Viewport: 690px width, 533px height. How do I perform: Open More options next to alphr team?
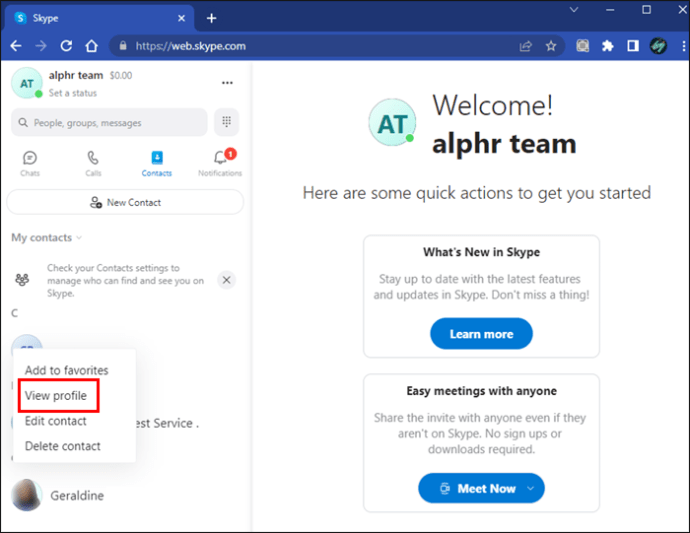point(227,83)
